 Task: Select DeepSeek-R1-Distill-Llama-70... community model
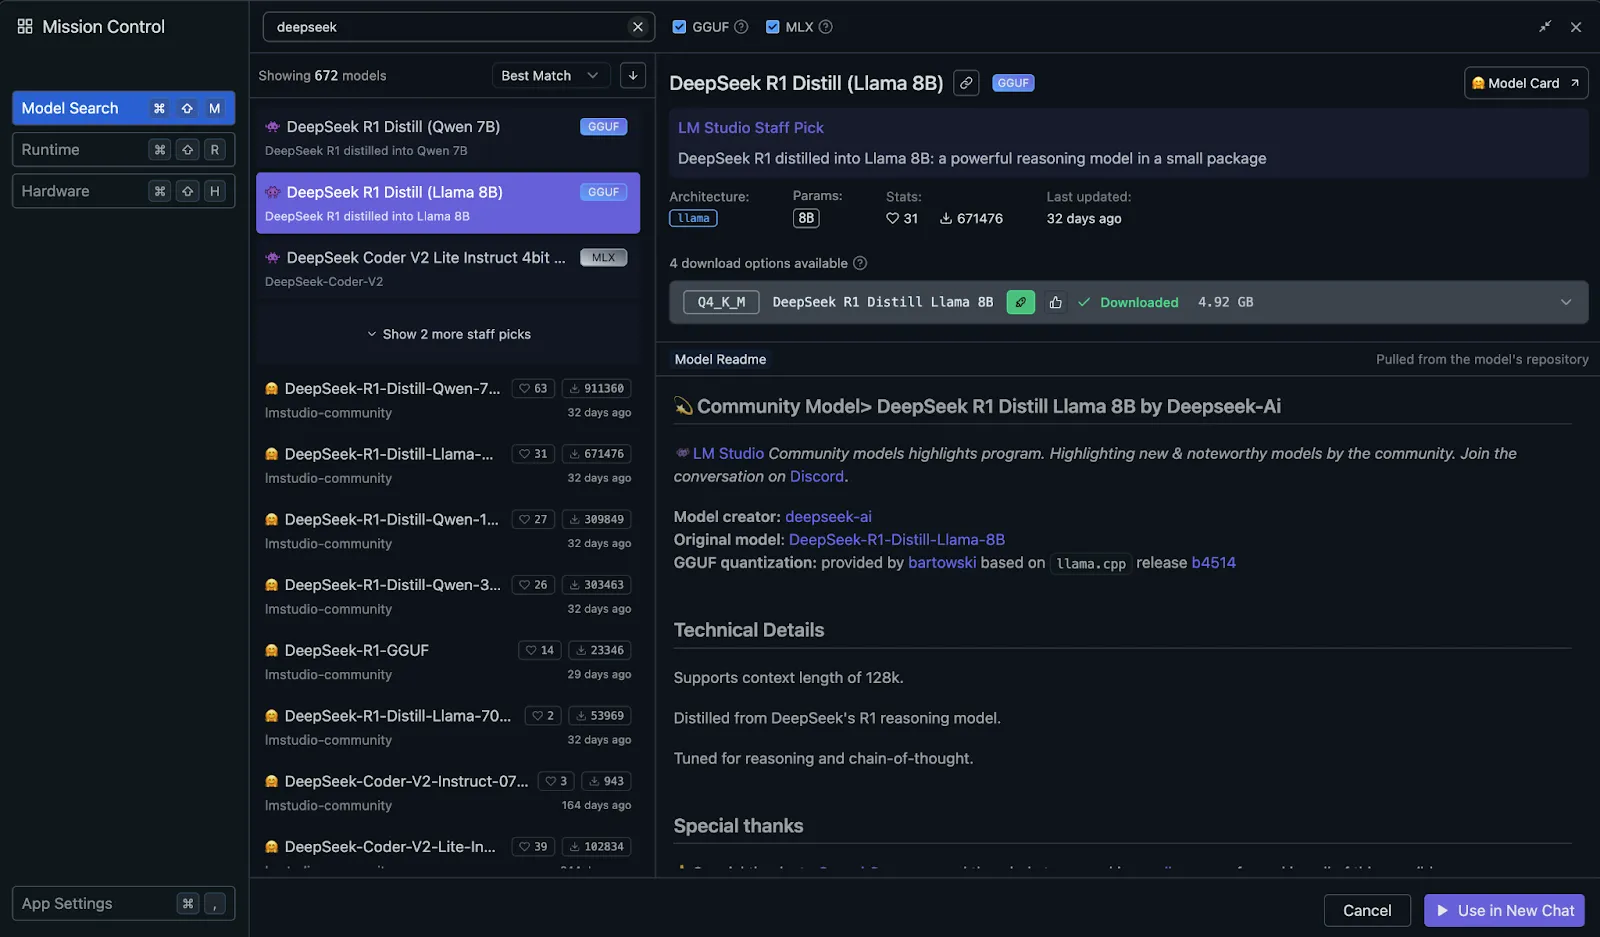[448, 727]
